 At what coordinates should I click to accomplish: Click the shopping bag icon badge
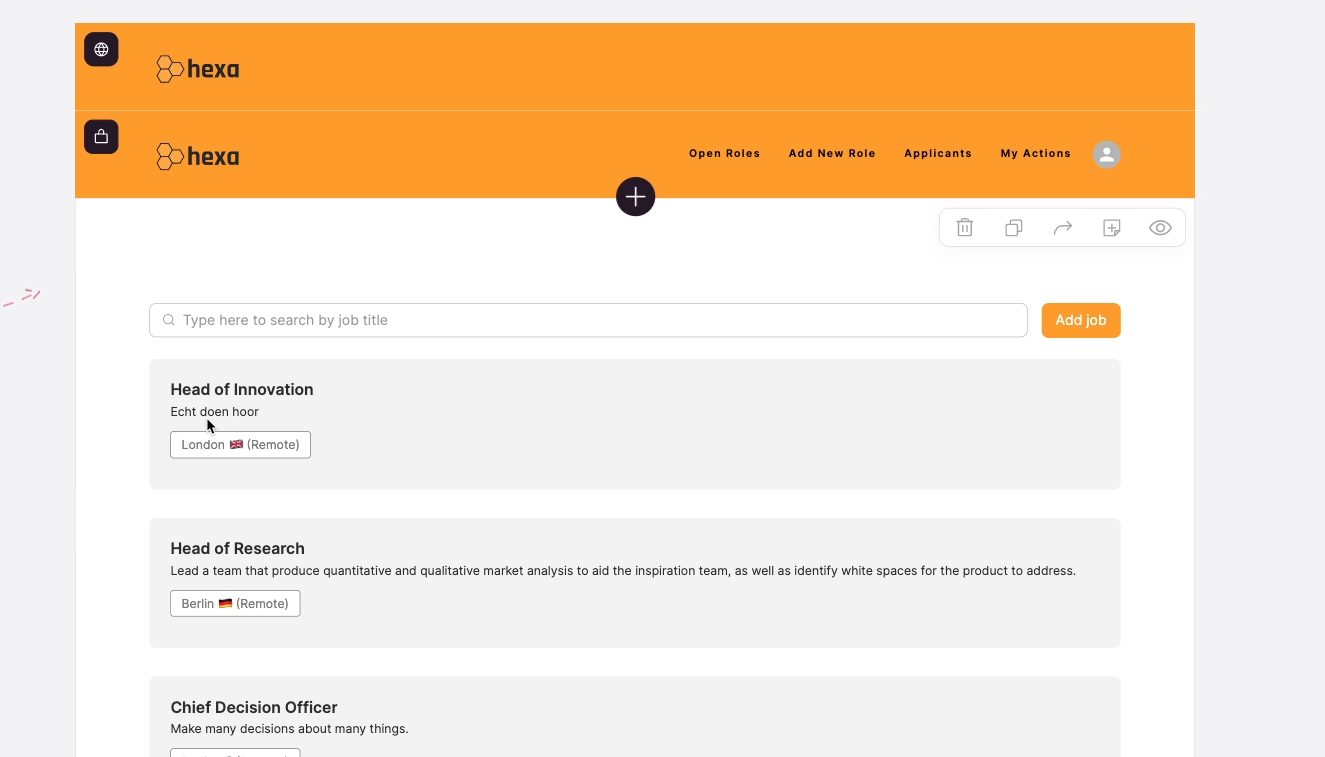click(x=101, y=137)
